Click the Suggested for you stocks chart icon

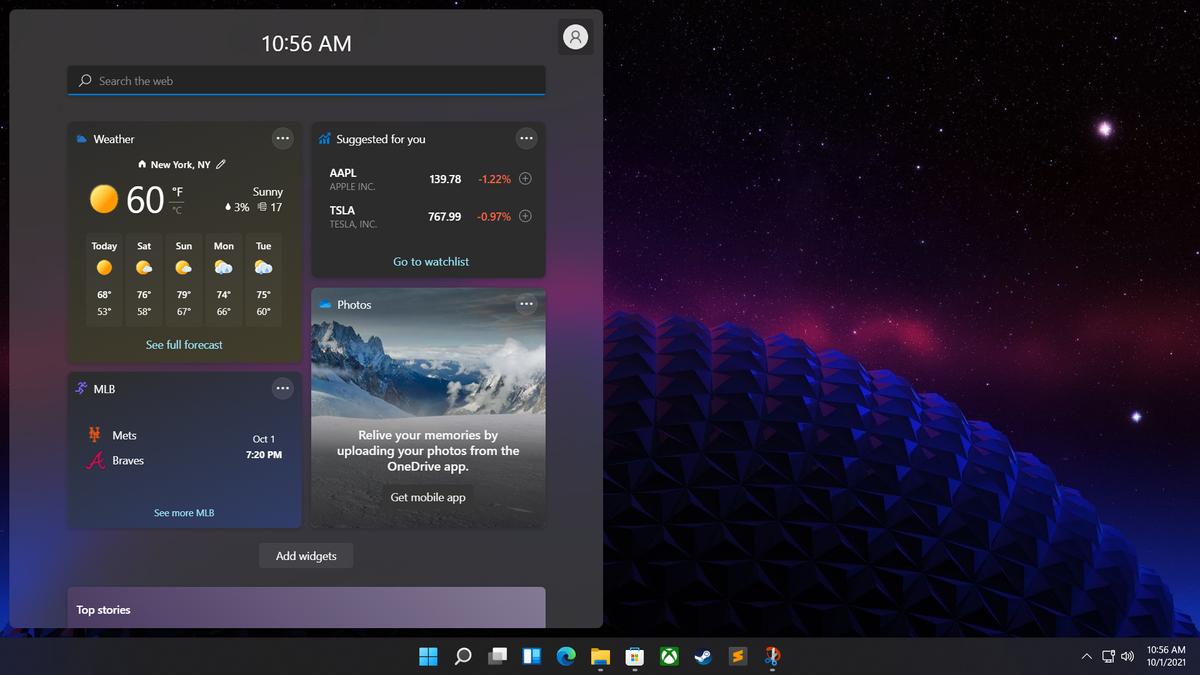pos(322,138)
